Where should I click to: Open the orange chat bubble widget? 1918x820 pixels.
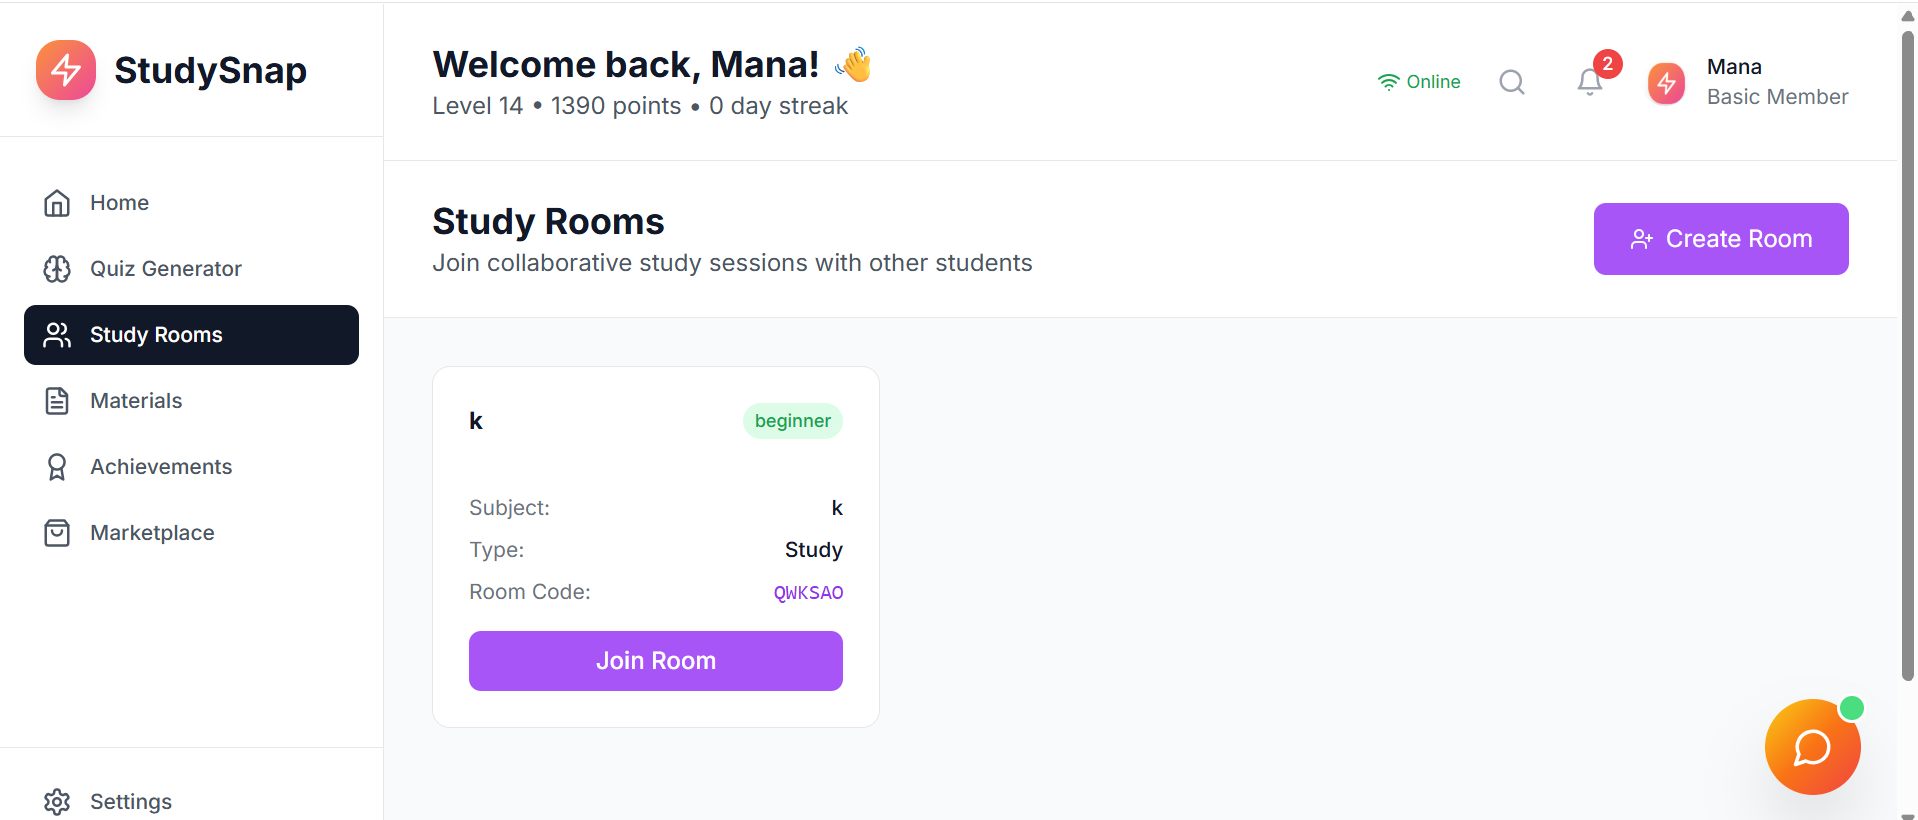1812,747
